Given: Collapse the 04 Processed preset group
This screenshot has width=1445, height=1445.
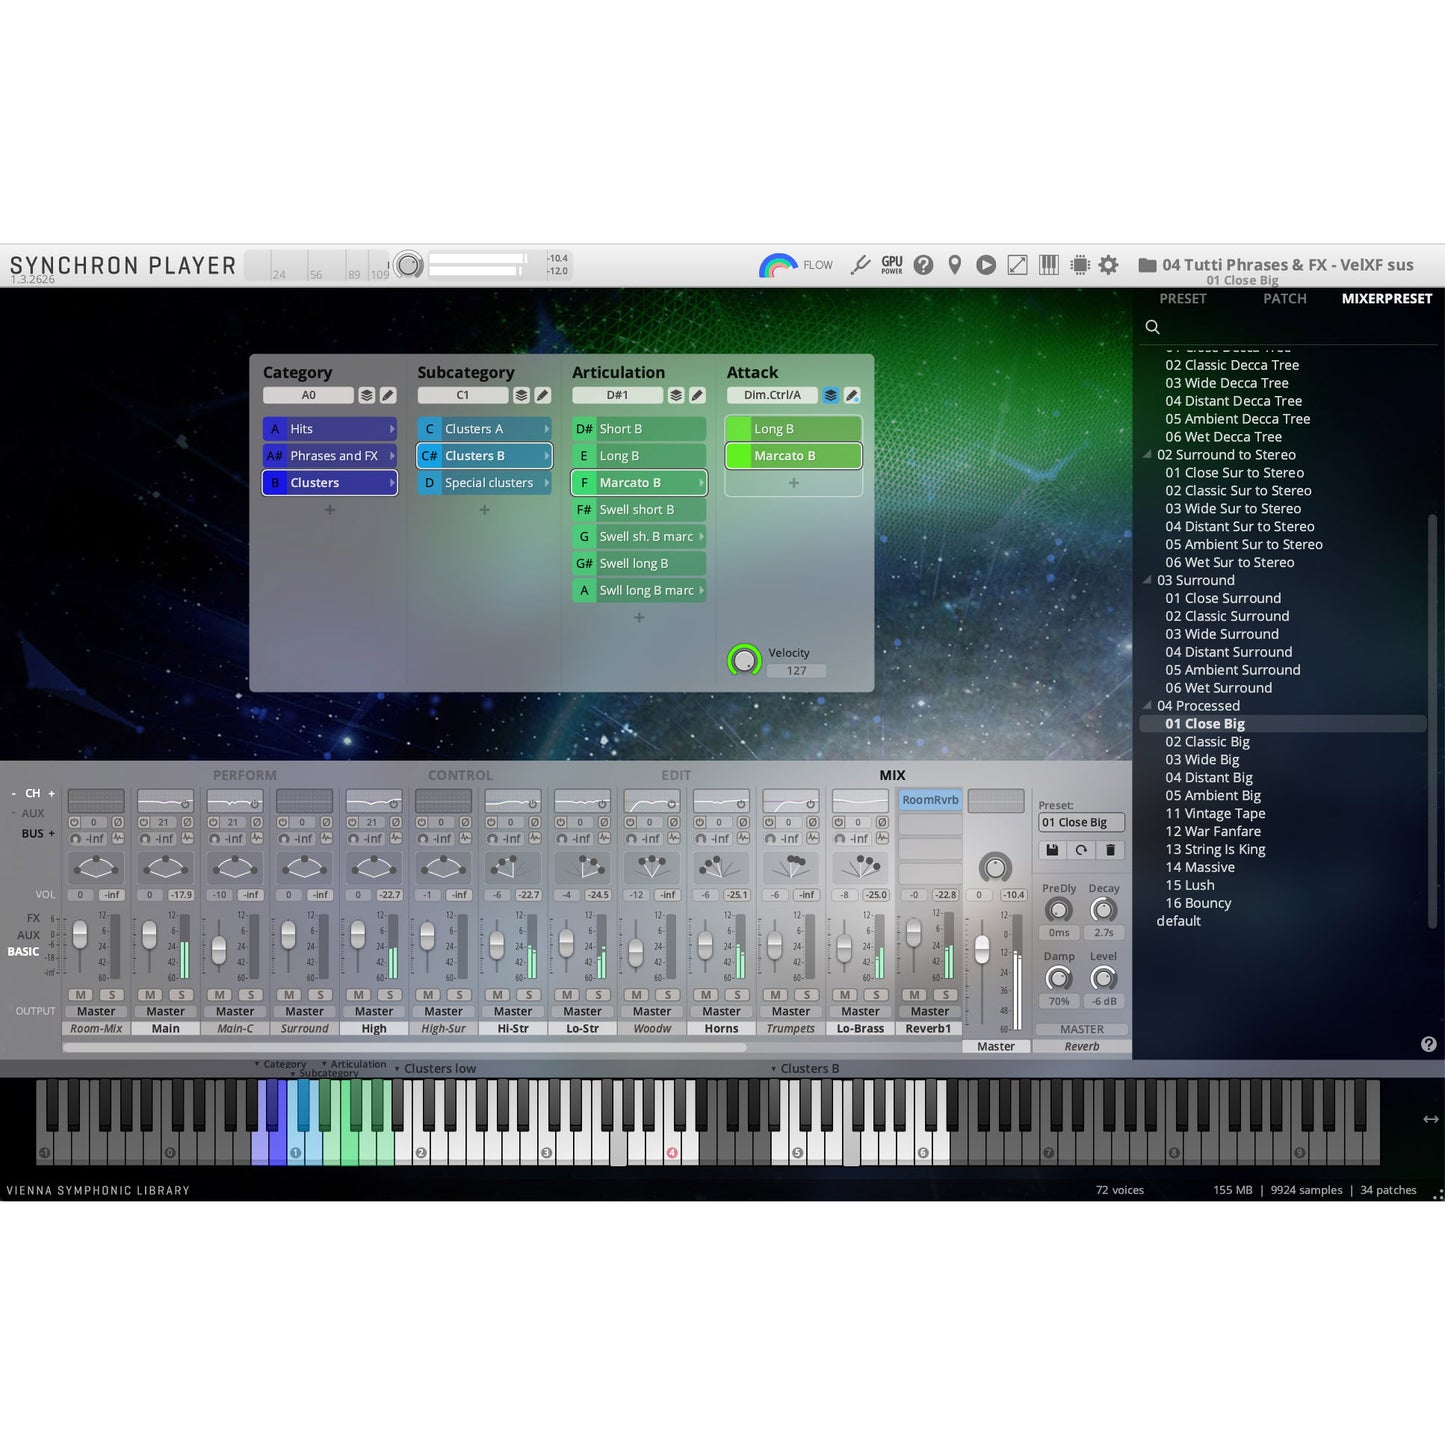Looking at the screenshot, I should [x=1147, y=706].
